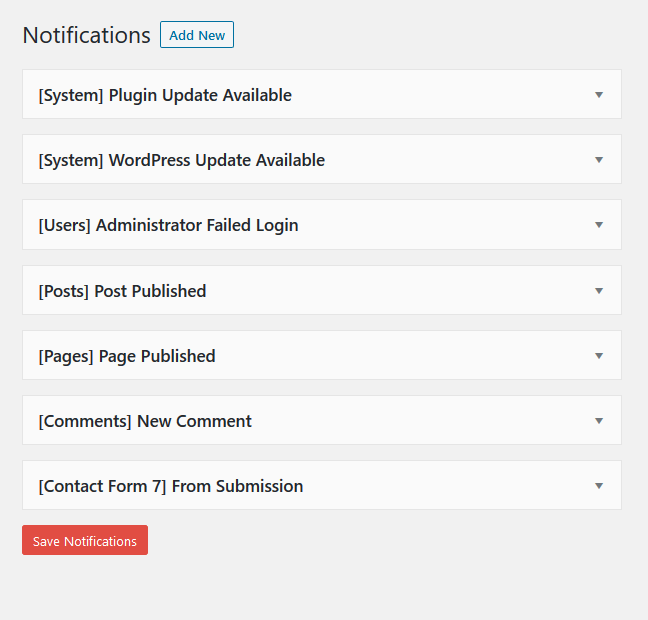The width and height of the screenshot is (648, 620).
Task: Click the '[Comments]' category prefix
Action: [x=85, y=421]
